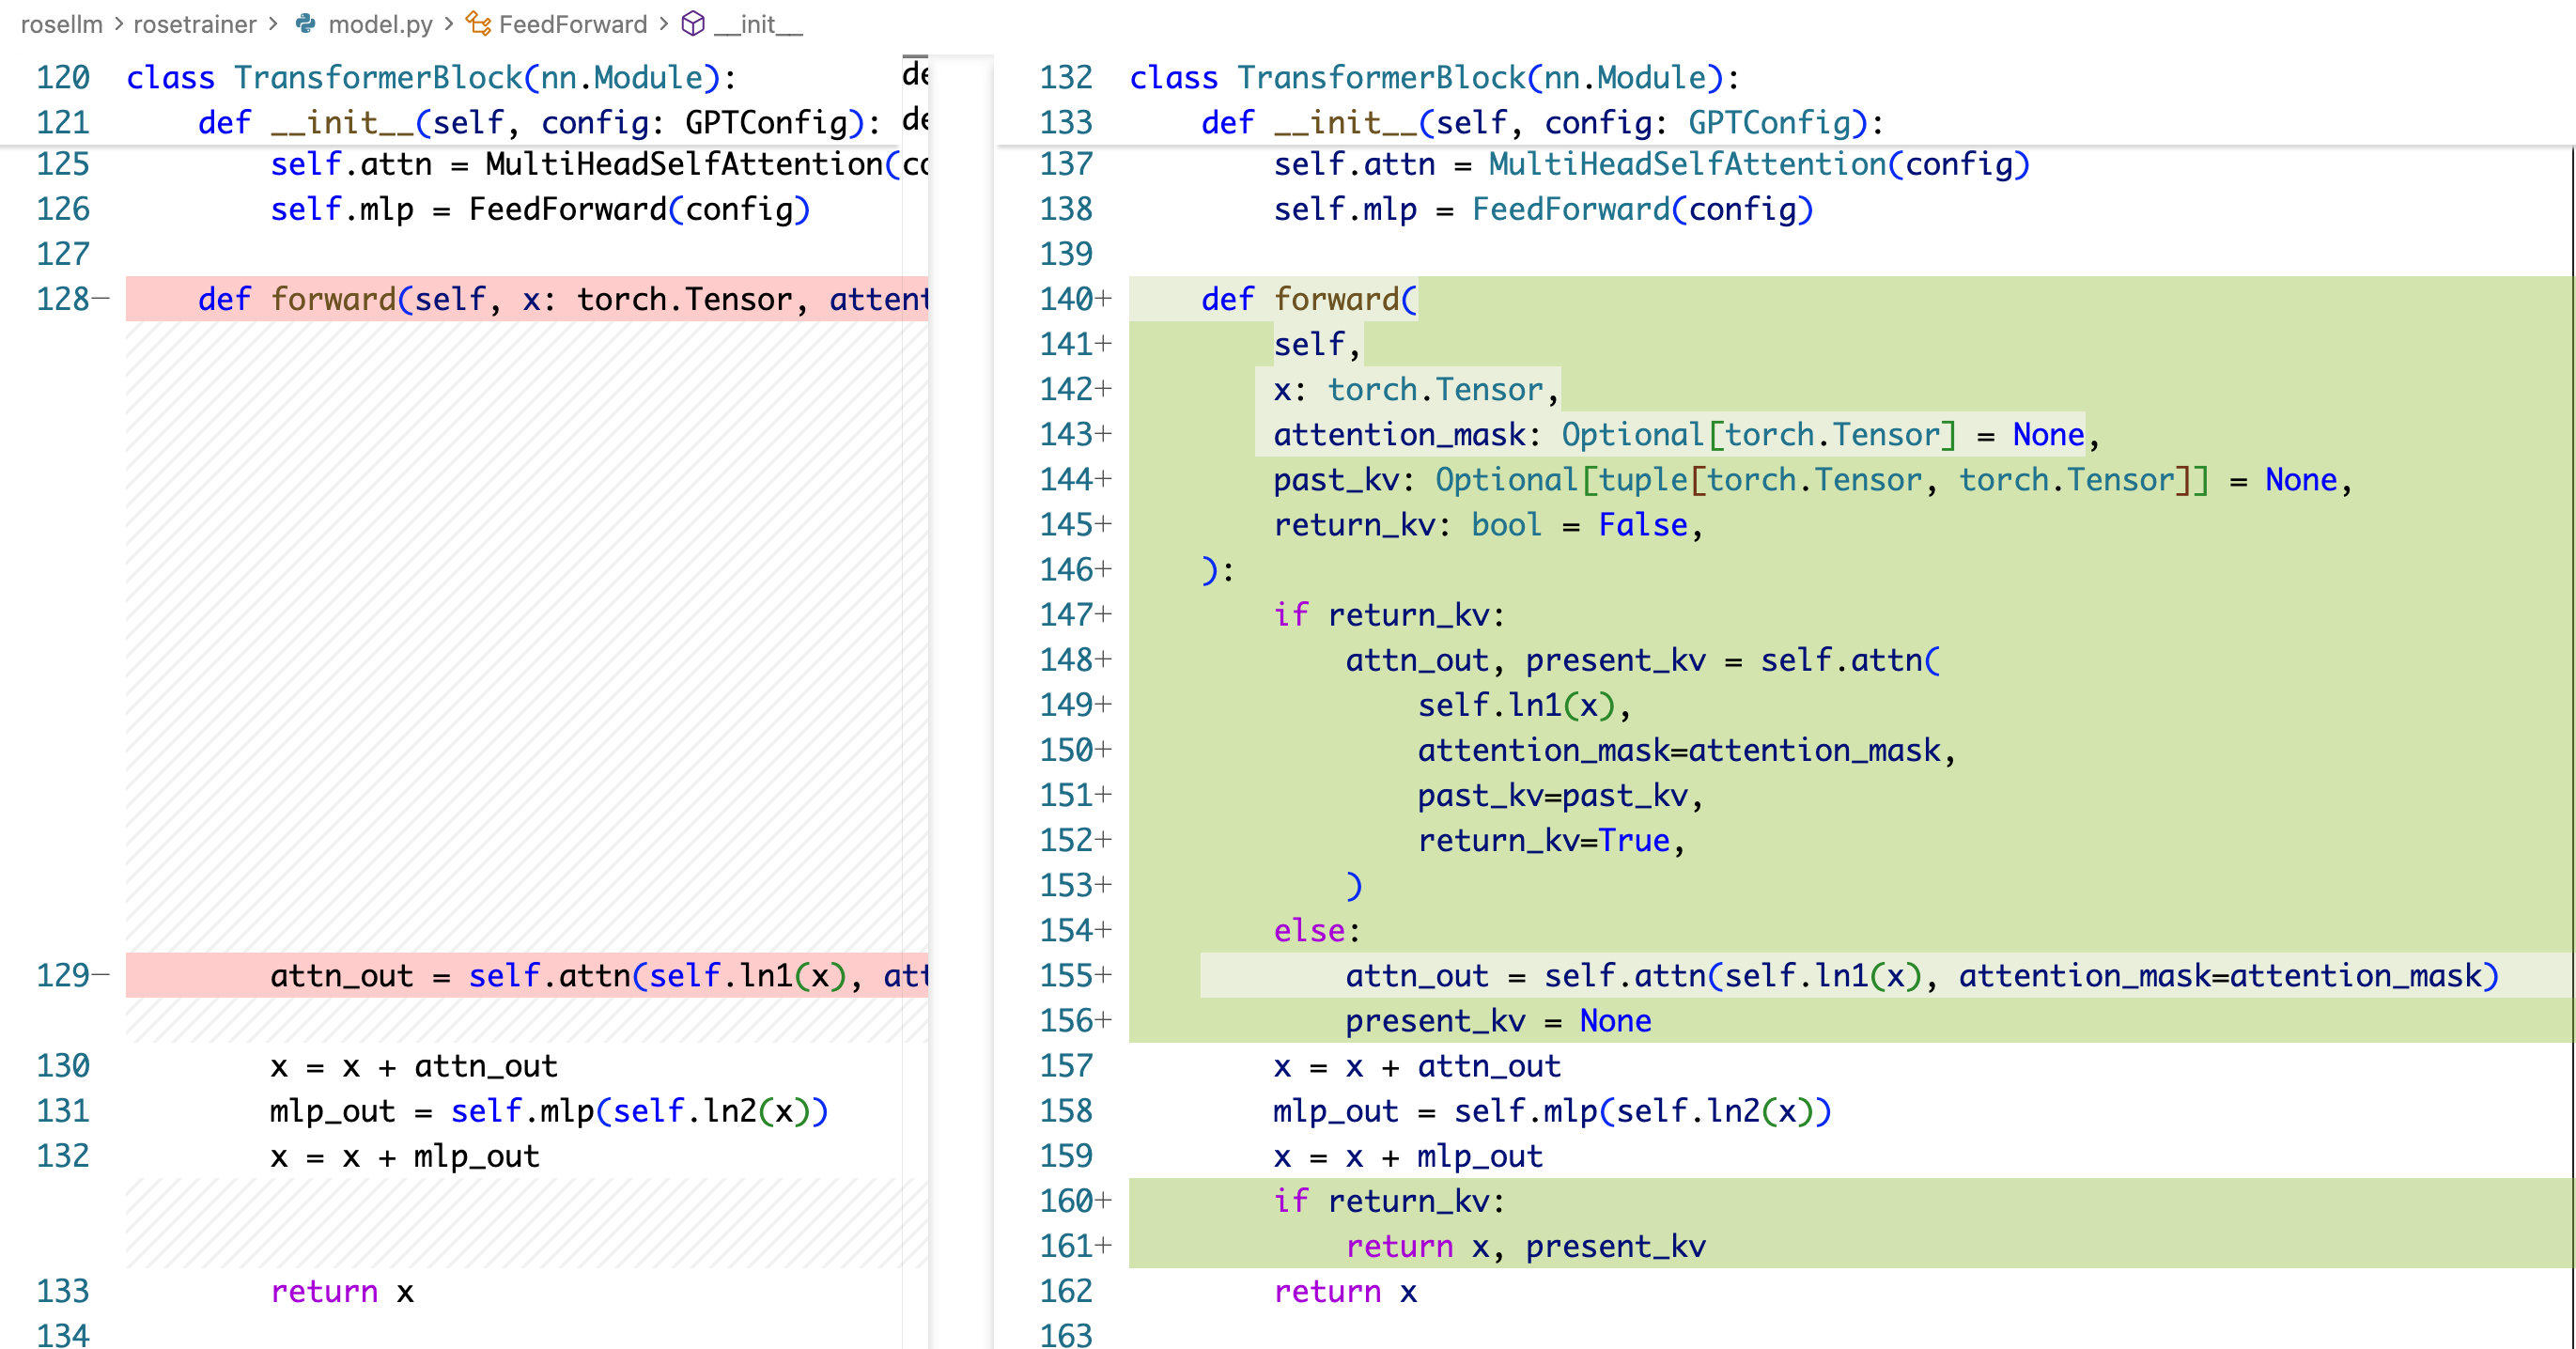Click the minus marker on line 128
2576x1349 pixels.
point(101,298)
